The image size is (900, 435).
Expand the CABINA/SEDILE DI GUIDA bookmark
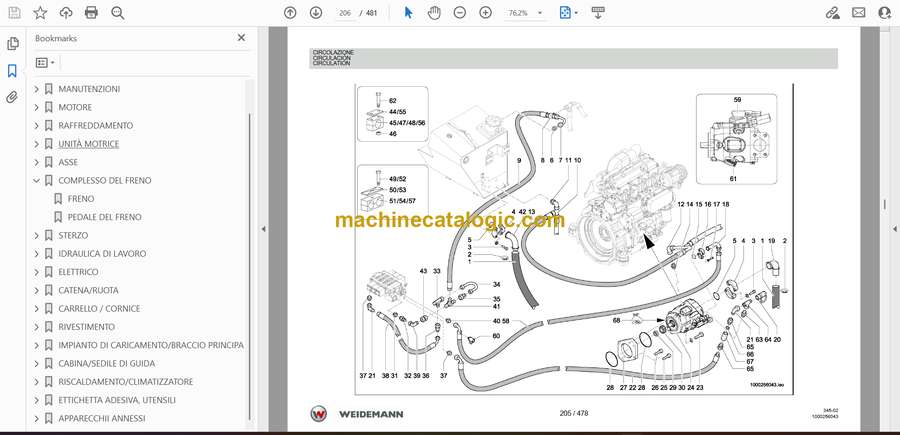pos(37,363)
